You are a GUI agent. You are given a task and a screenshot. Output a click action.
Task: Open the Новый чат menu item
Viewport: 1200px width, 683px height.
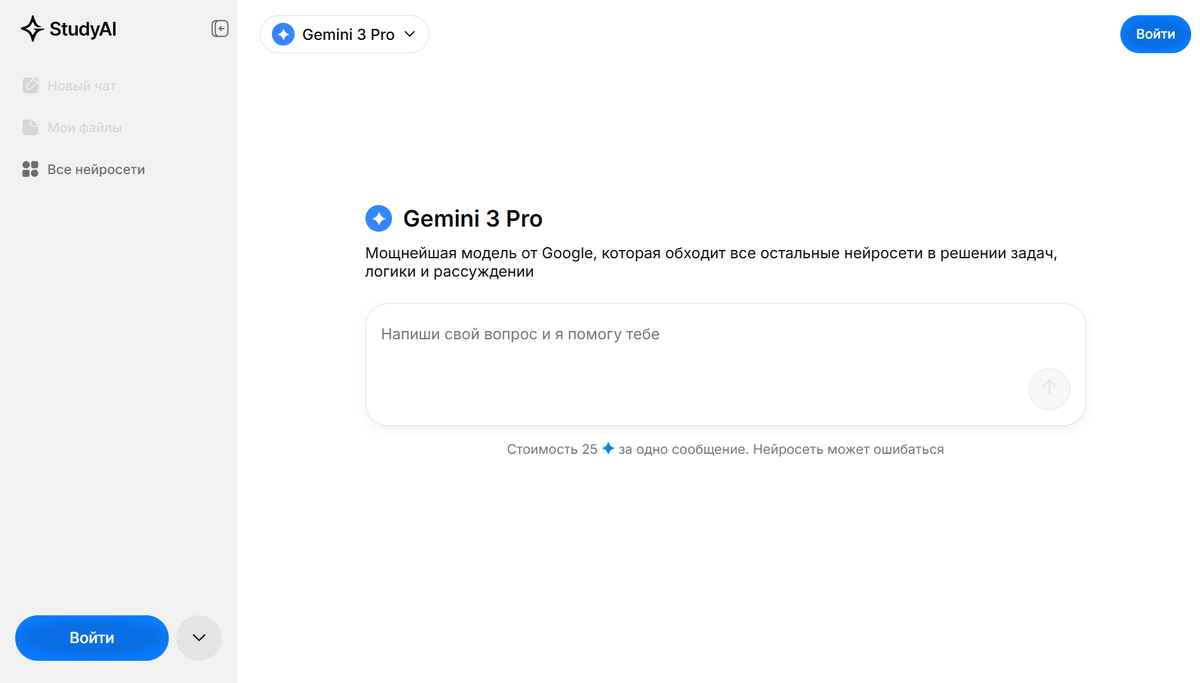(82, 86)
